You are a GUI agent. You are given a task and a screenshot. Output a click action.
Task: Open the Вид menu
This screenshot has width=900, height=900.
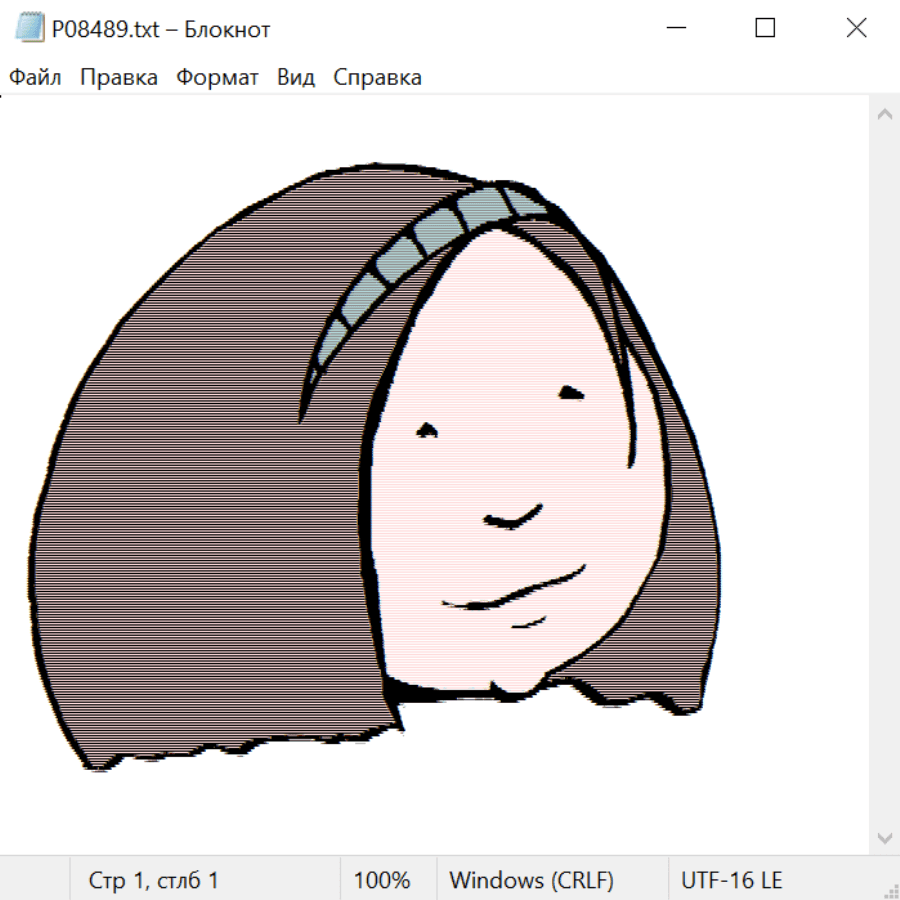[295, 78]
